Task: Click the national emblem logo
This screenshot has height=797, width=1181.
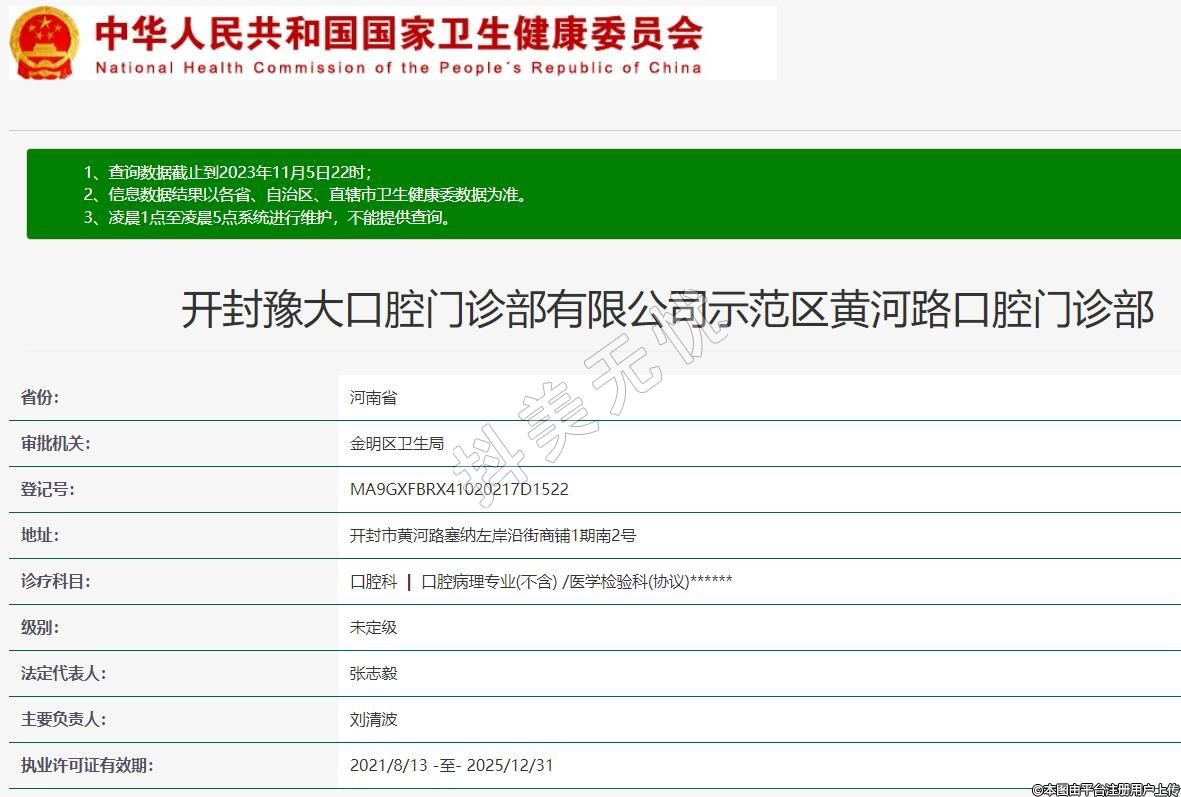Action: pos(44,42)
